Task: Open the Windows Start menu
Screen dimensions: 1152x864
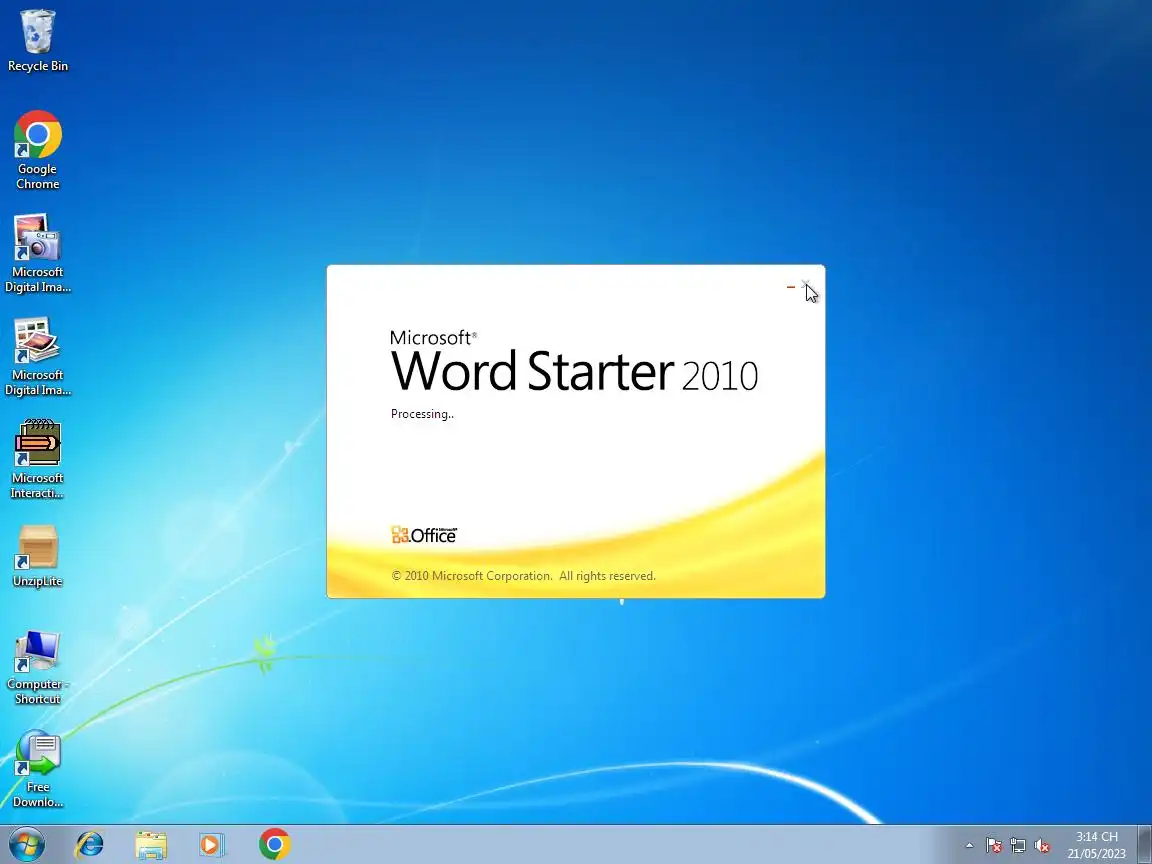Action: point(26,844)
